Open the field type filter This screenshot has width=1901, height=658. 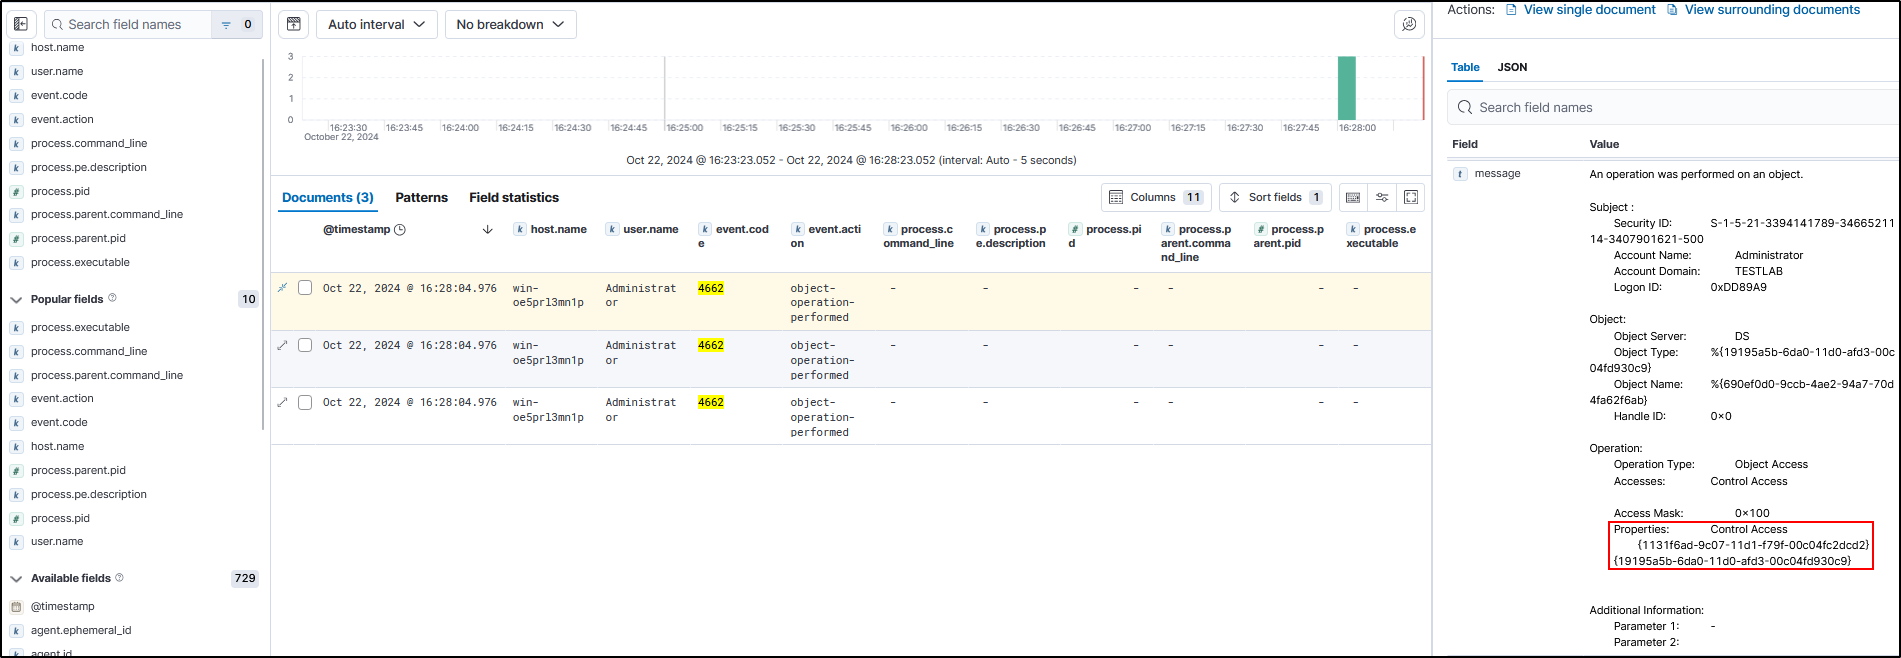[x=236, y=24]
